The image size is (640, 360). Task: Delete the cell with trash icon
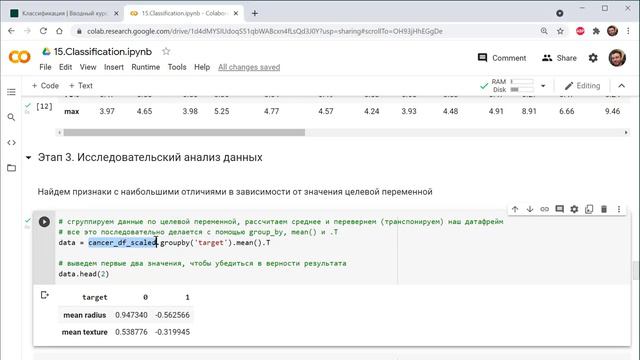[x=604, y=209]
